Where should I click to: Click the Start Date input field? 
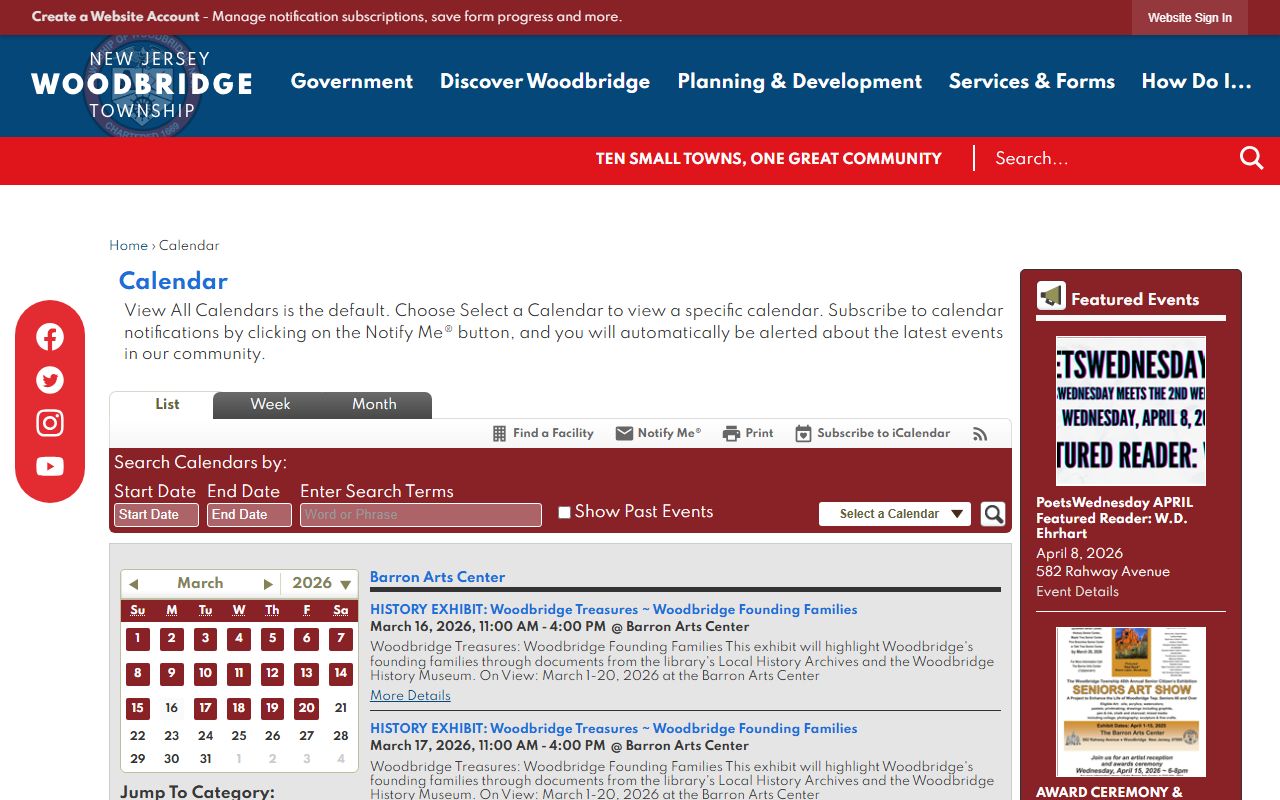(x=156, y=515)
